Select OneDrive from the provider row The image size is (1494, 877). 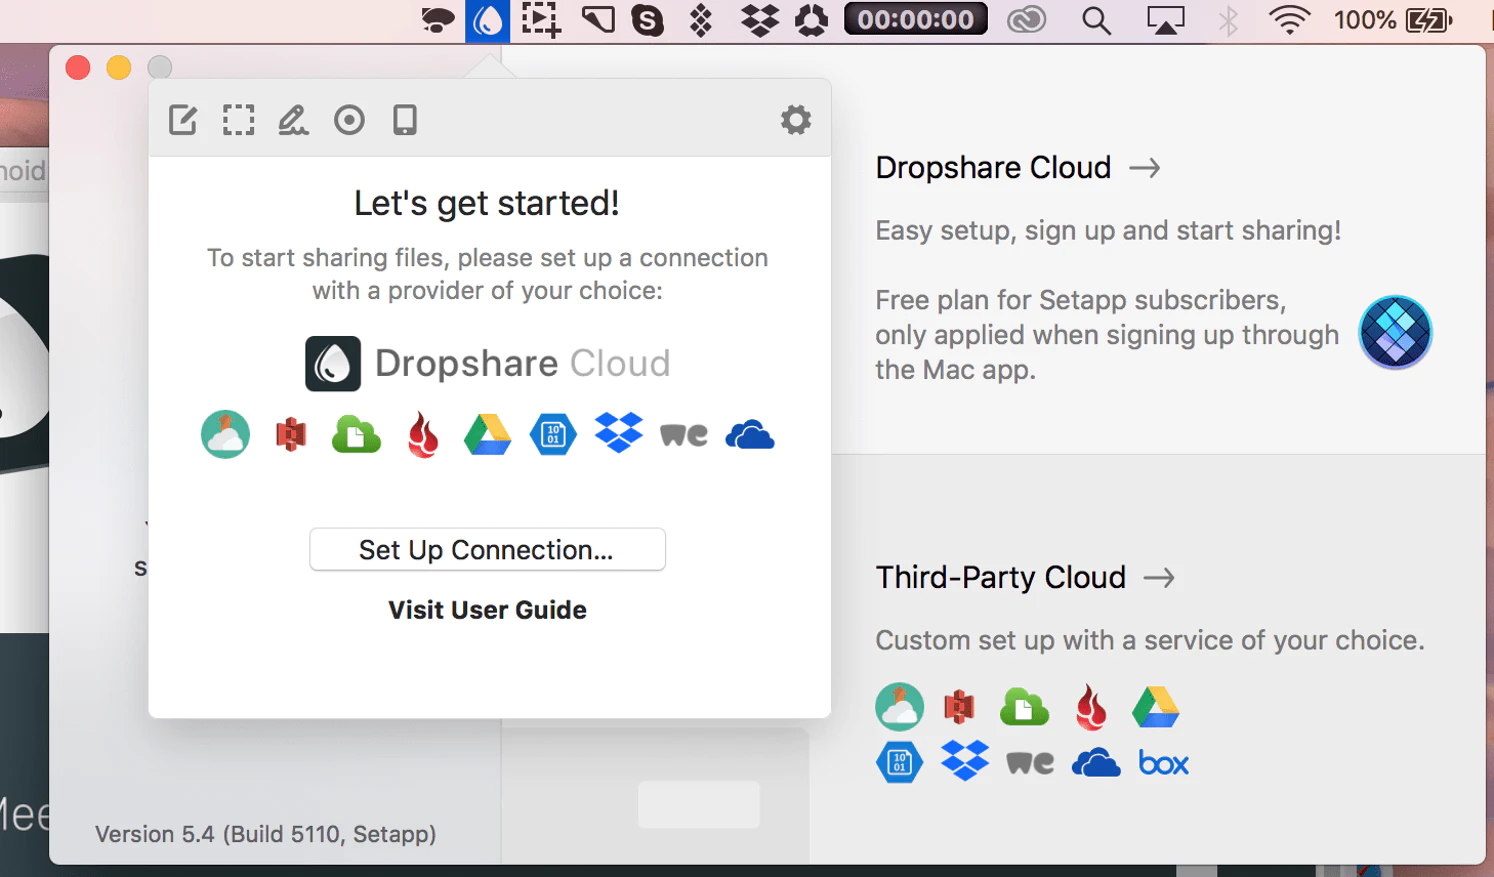click(750, 433)
